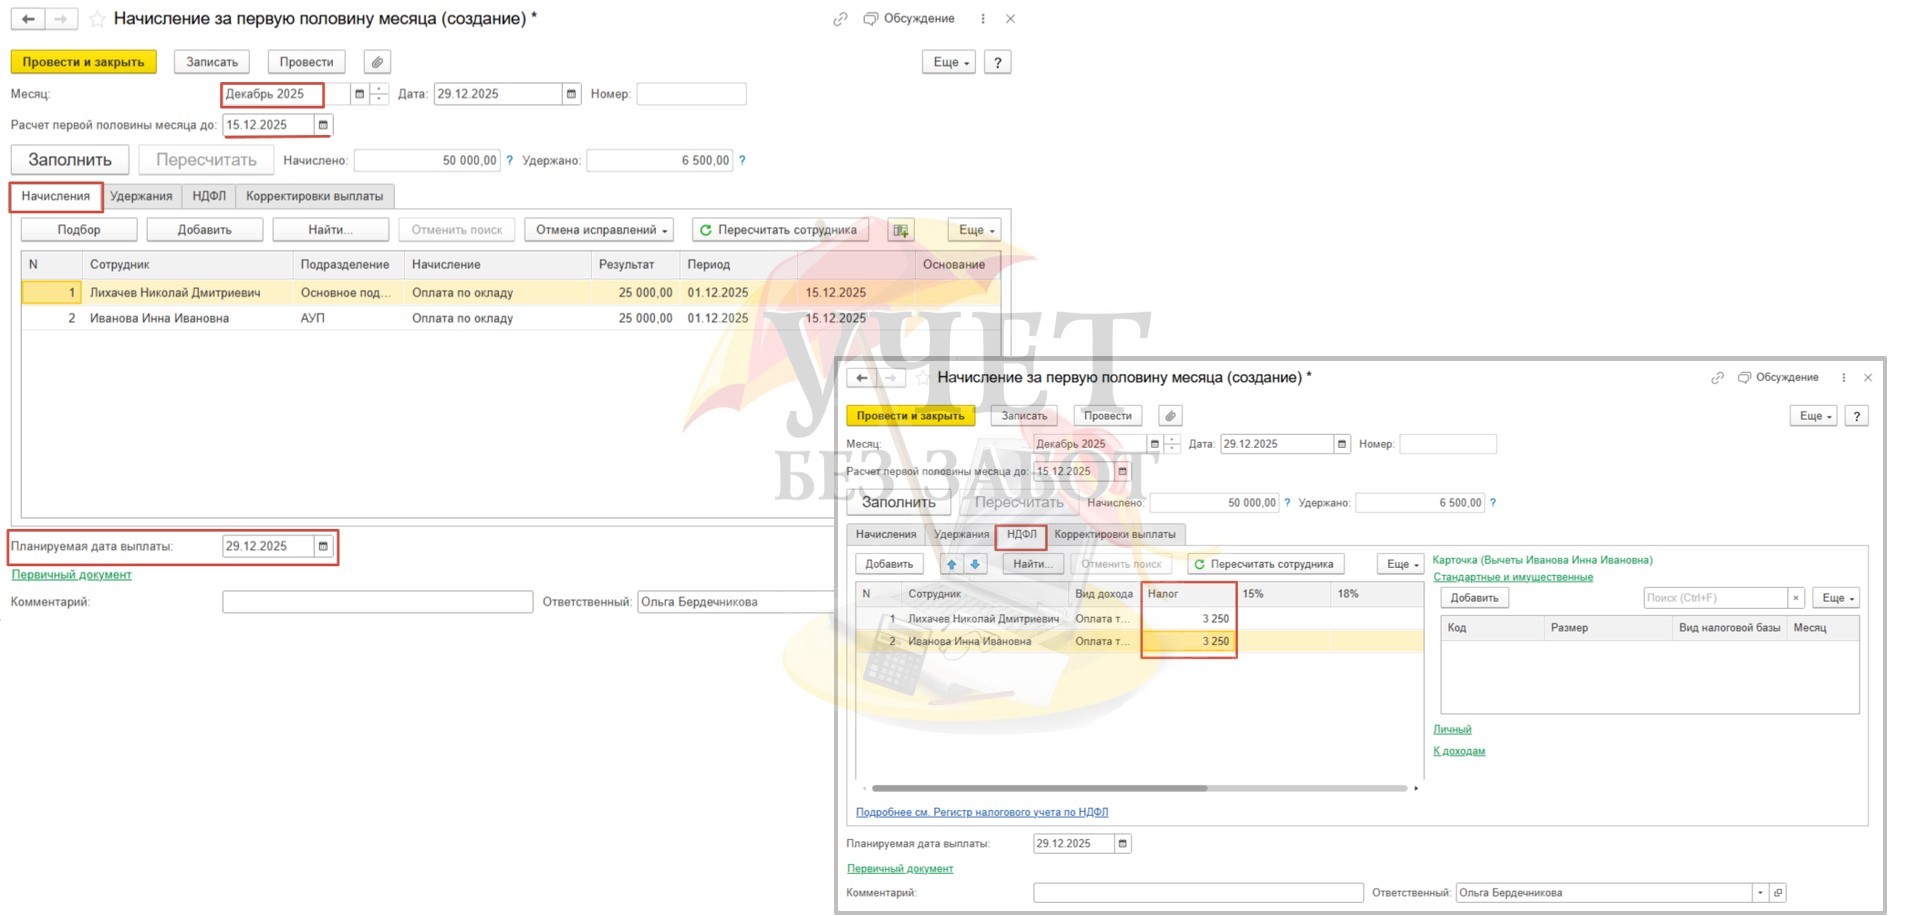Open the Ответственный dropdown arrow in front window
Screen dimensions: 1920x916
[x=1759, y=893]
